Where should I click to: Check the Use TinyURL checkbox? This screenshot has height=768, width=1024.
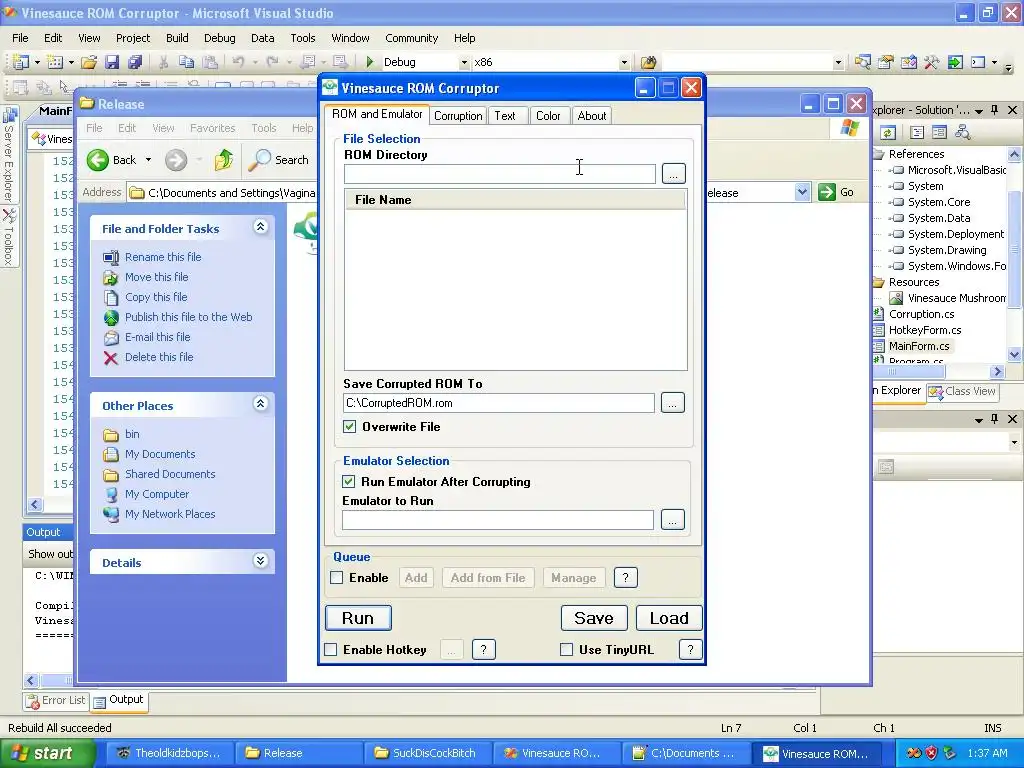click(566, 649)
